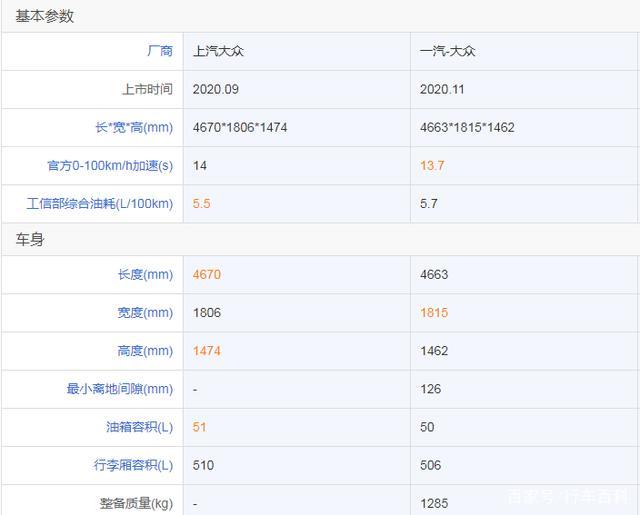Image resolution: width=640 pixels, height=515 pixels.
Task: Open the 工信部综合油耗(L/100km) link
Action: [x=100, y=204]
